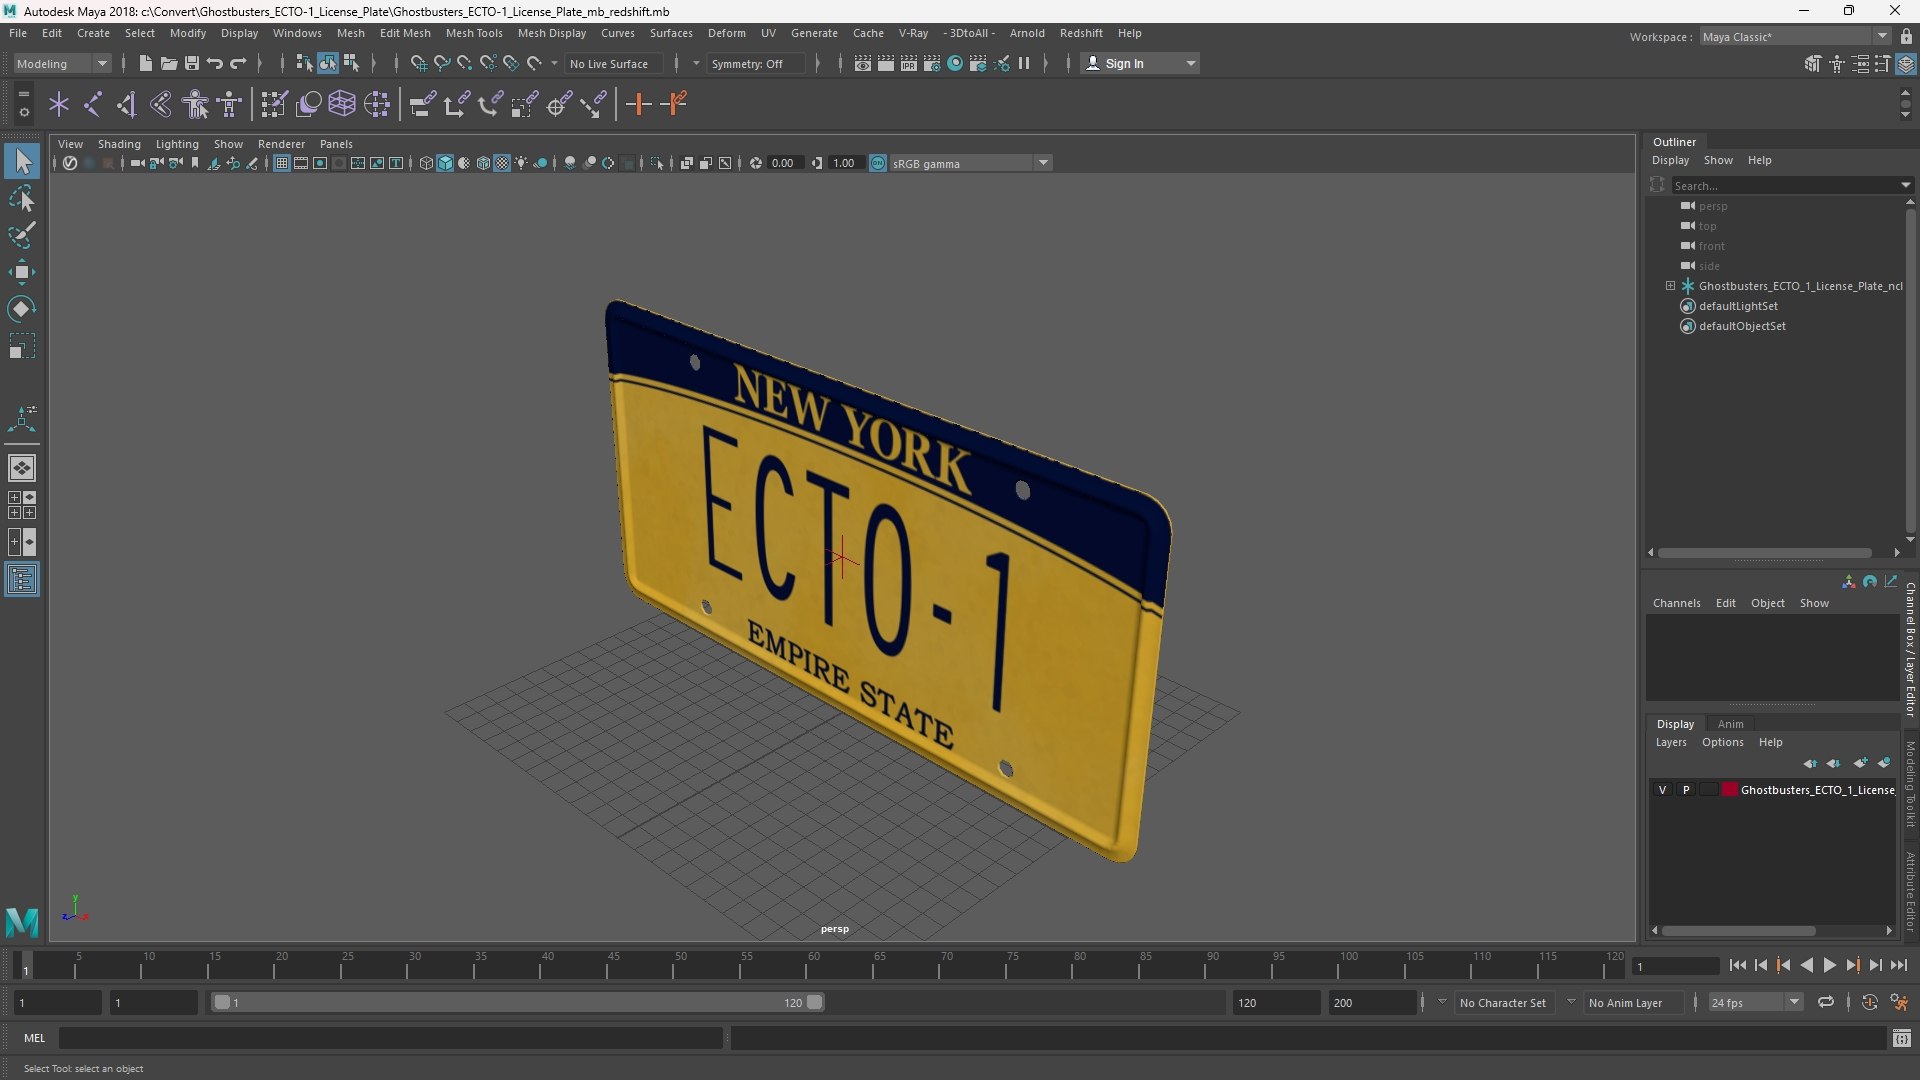1920x1080 pixels.
Task: Toggle layer playback P box
Action: click(1686, 790)
